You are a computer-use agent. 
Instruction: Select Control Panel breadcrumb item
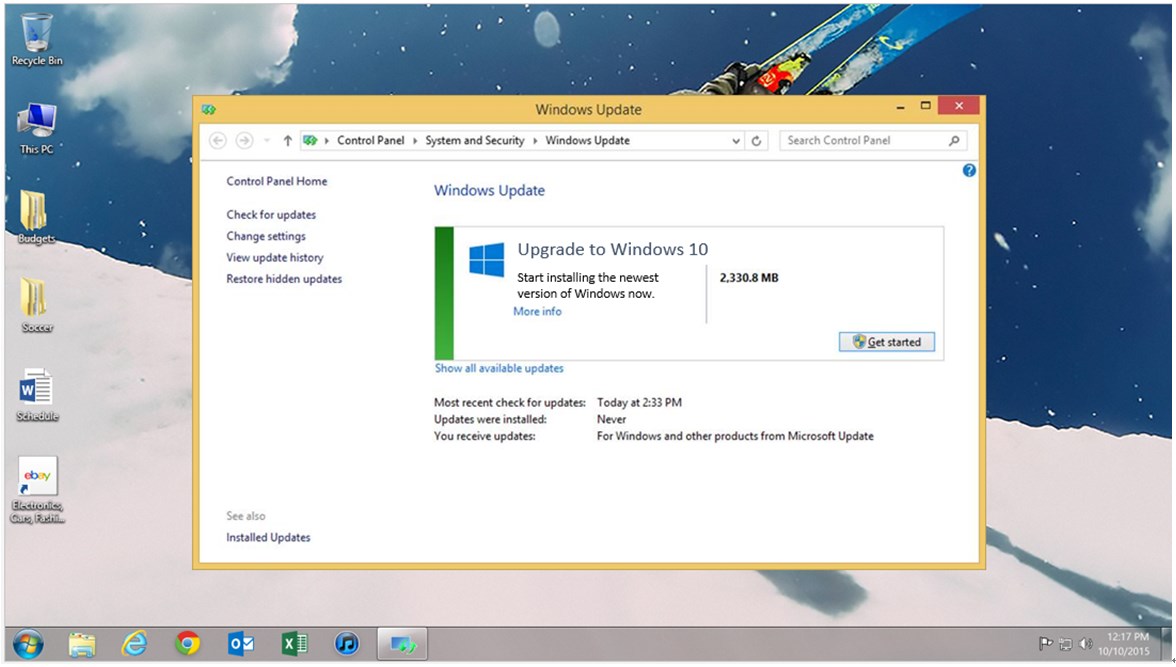tap(370, 140)
